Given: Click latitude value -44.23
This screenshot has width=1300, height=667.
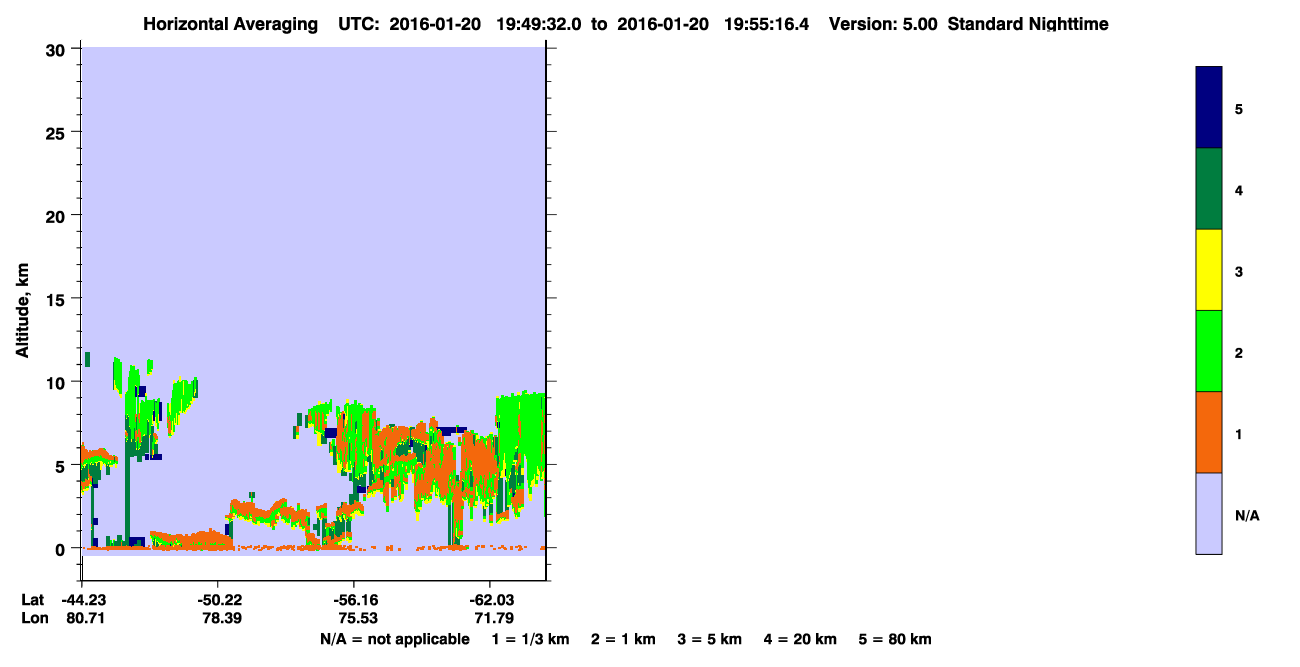Looking at the screenshot, I should coord(83,600).
